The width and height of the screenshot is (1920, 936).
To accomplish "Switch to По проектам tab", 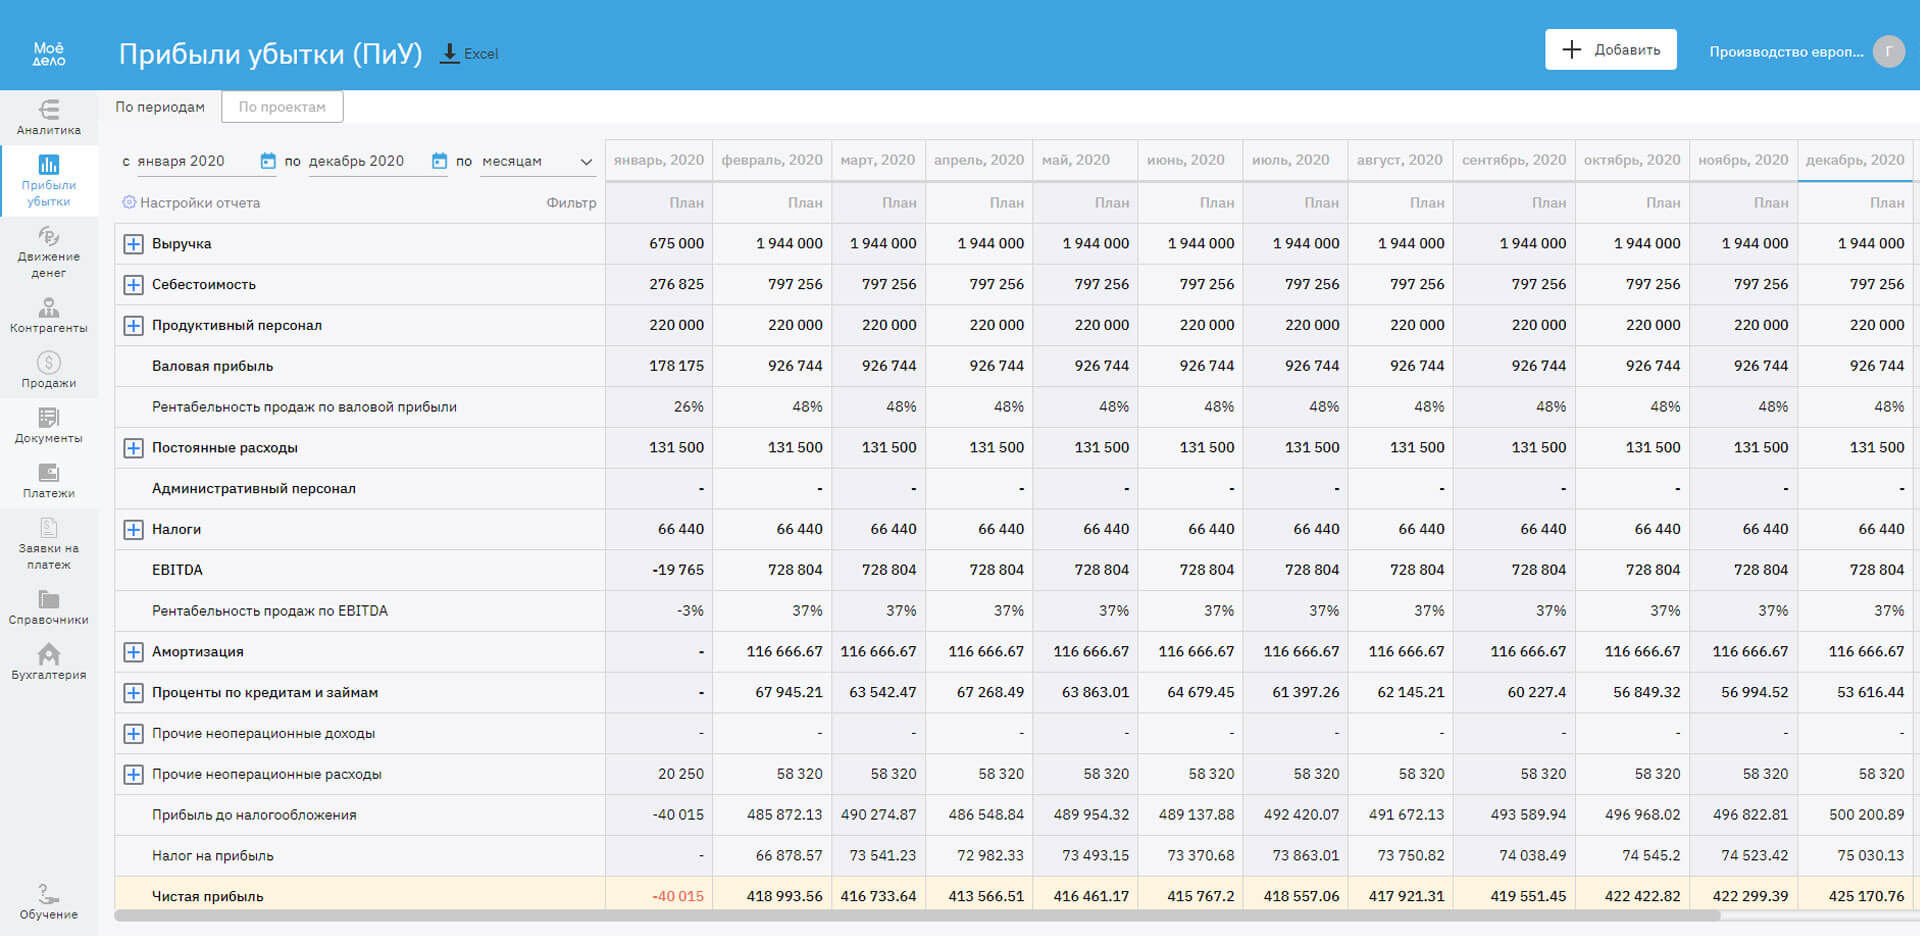I will point(282,107).
